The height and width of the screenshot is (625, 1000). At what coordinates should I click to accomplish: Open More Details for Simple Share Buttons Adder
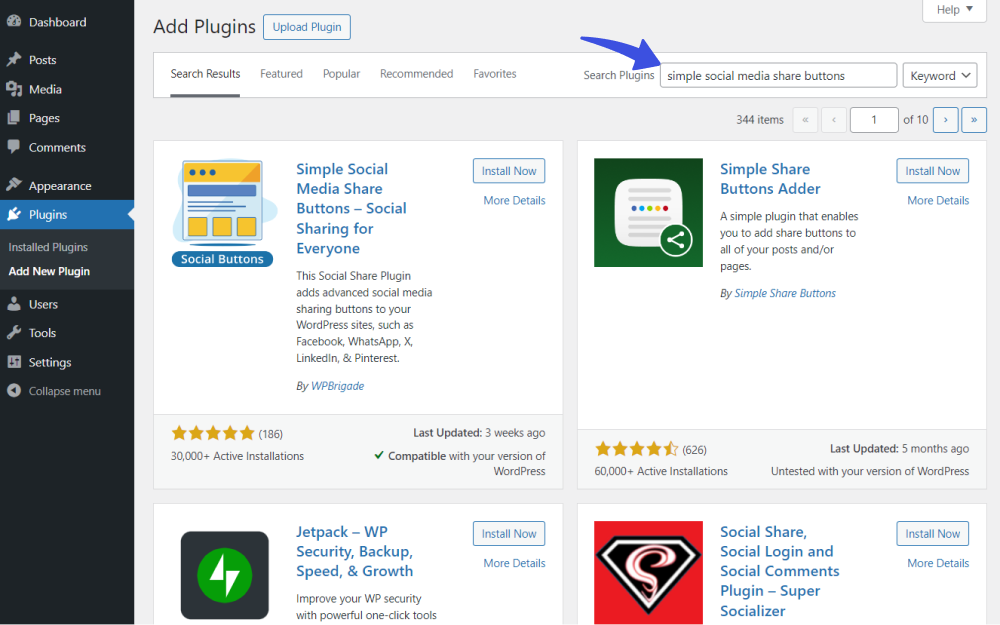pyautogui.click(x=938, y=200)
